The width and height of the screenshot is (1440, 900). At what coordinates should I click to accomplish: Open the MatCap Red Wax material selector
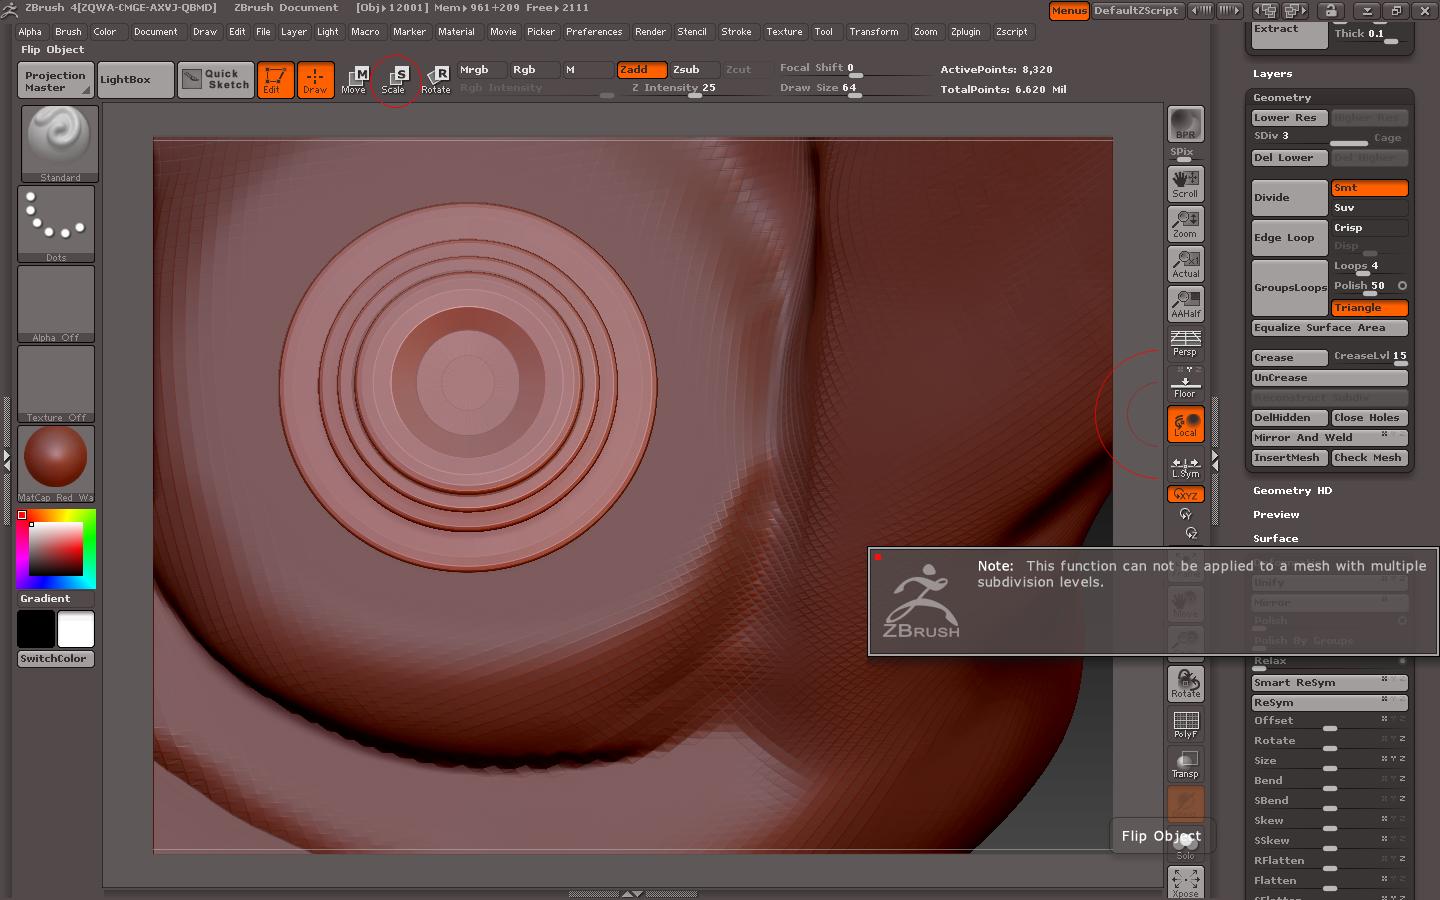(56, 464)
